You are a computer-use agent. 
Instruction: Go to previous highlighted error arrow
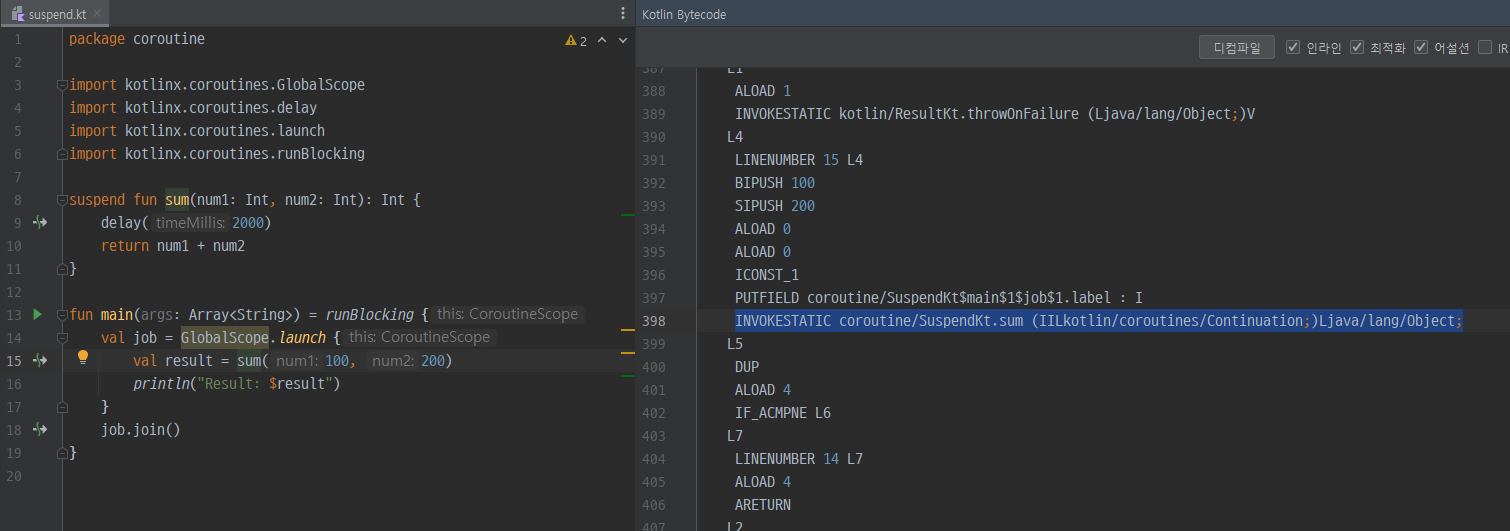point(601,41)
